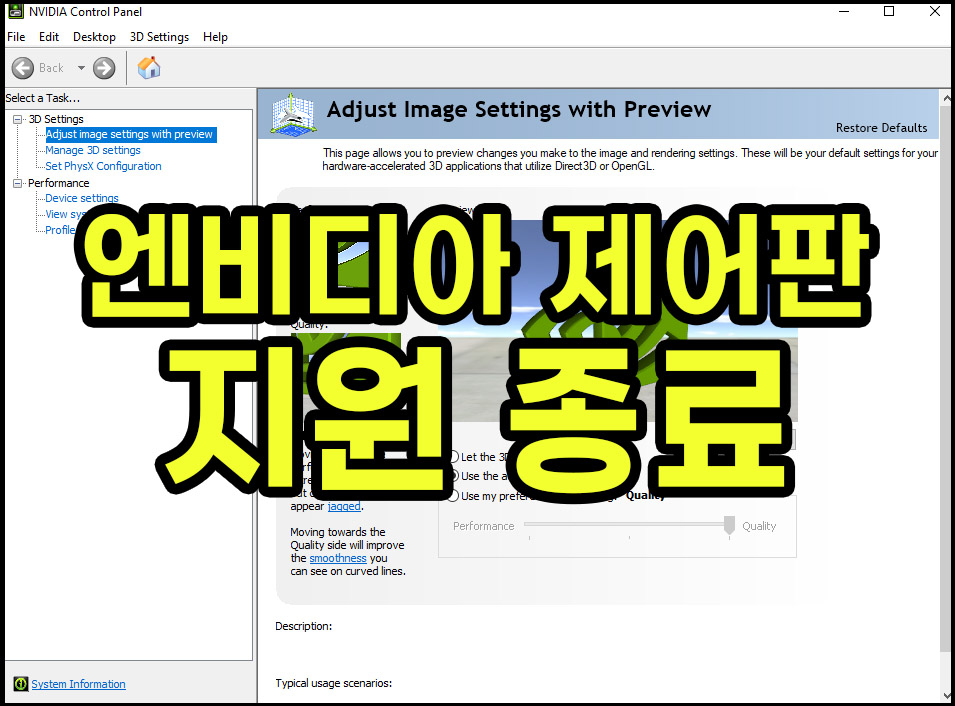Screen dimensions: 955x706
Task: Follow the jagged hyperlink
Action: click(344, 506)
